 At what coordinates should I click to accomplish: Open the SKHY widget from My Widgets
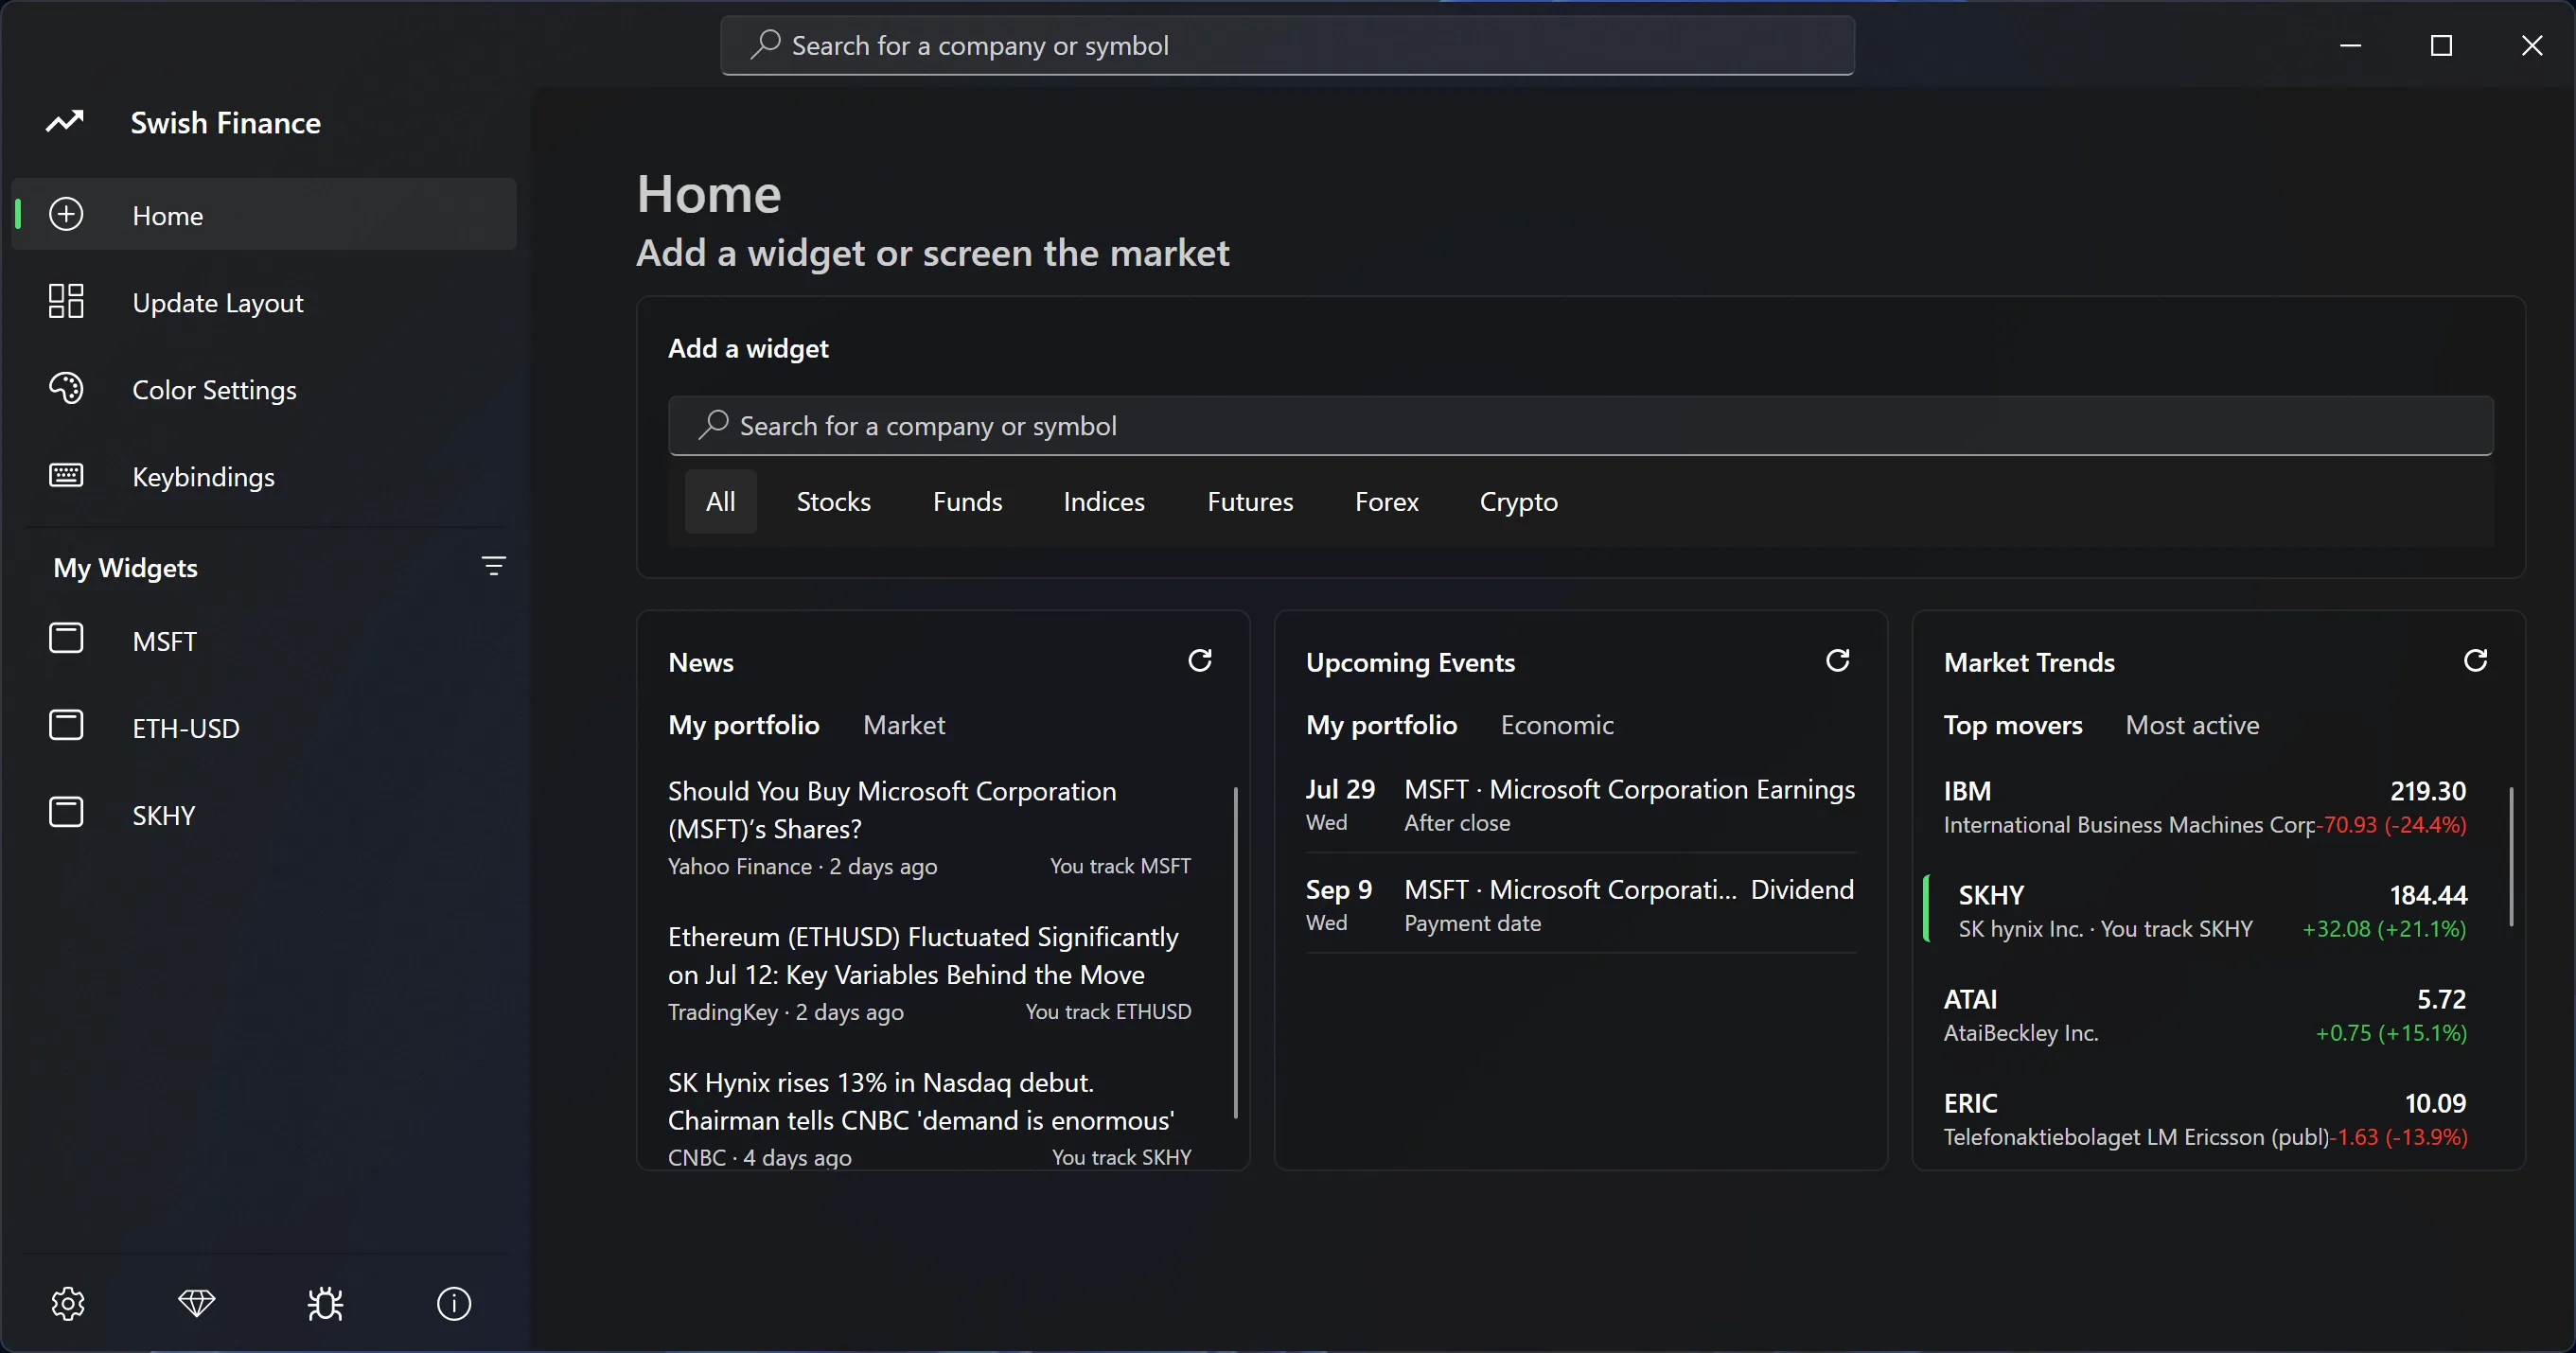click(x=264, y=814)
